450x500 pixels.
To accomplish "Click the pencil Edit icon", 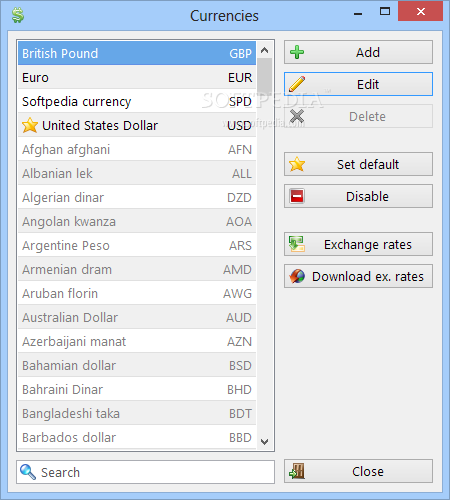I will pos(297,84).
